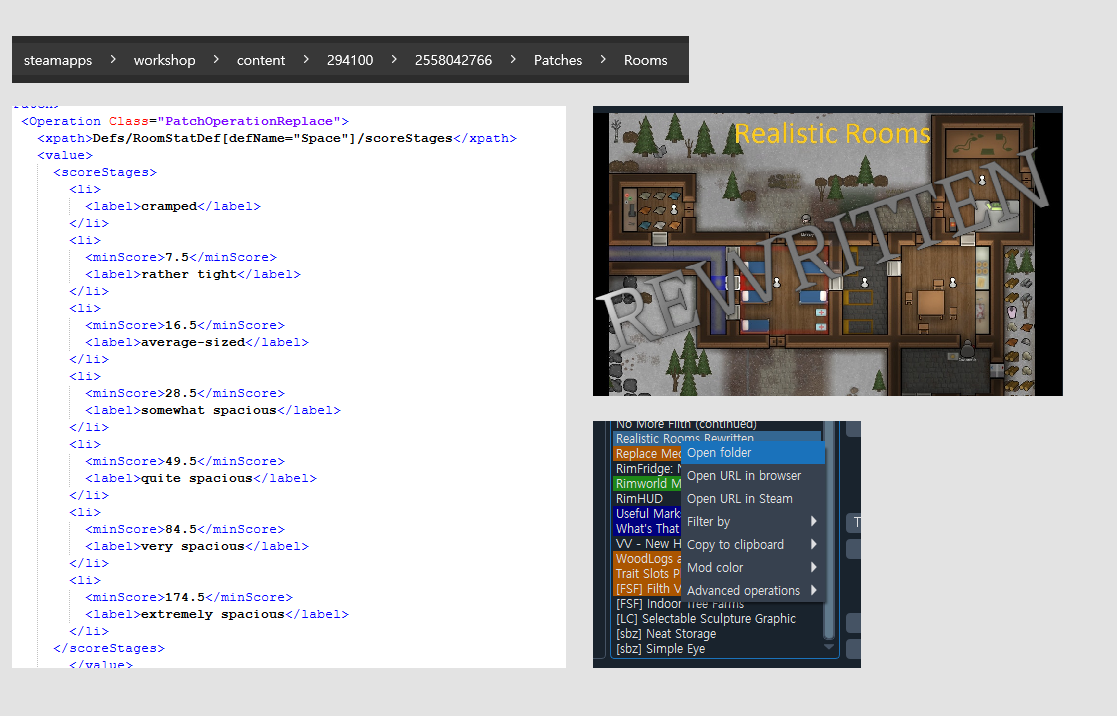The image size is (1117, 716).
Task: Select Realistic Rooms Rewritten in mod list
Action: 717,437
